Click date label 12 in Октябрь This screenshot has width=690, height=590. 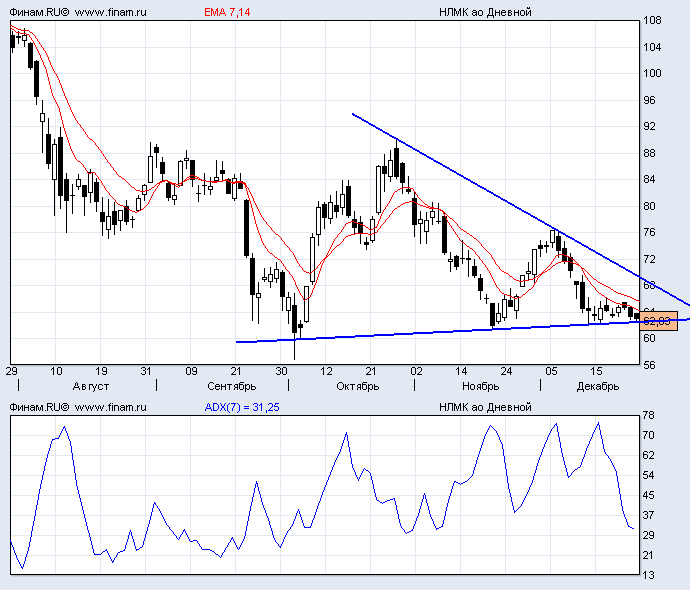tap(326, 371)
